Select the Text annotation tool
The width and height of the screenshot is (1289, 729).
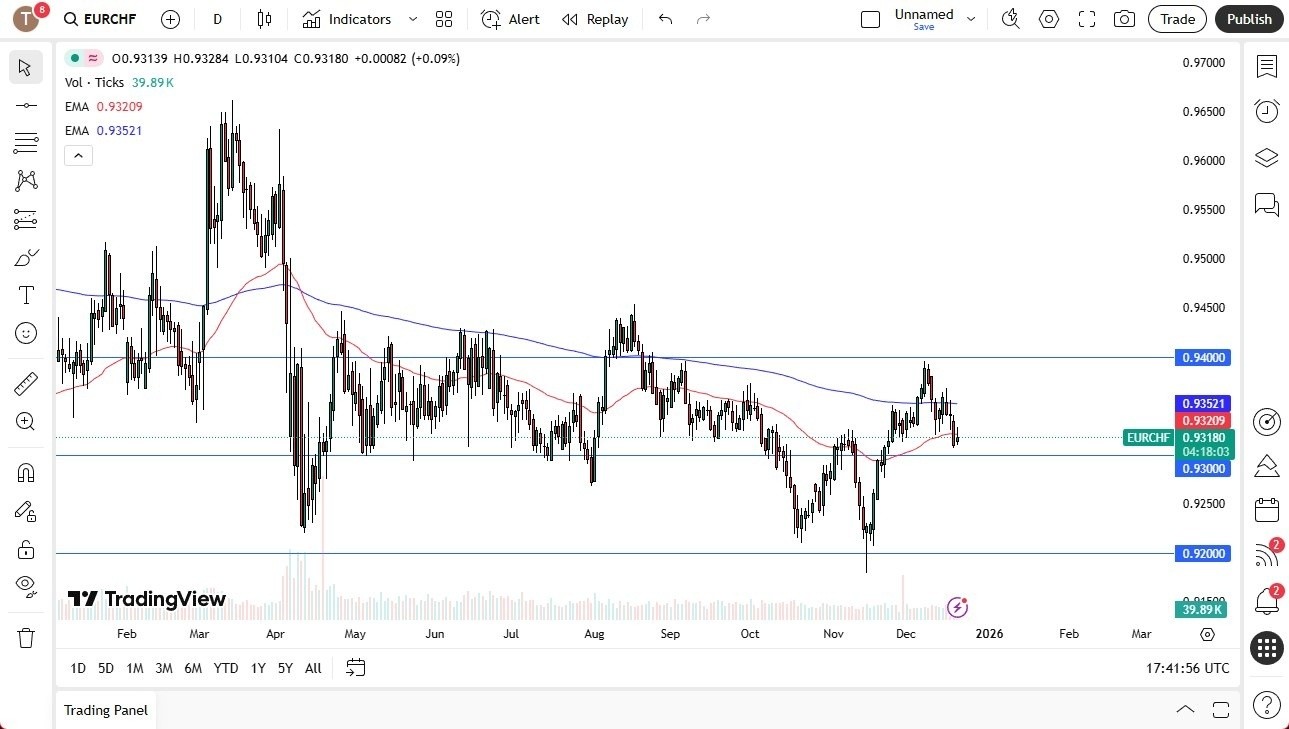26,295
